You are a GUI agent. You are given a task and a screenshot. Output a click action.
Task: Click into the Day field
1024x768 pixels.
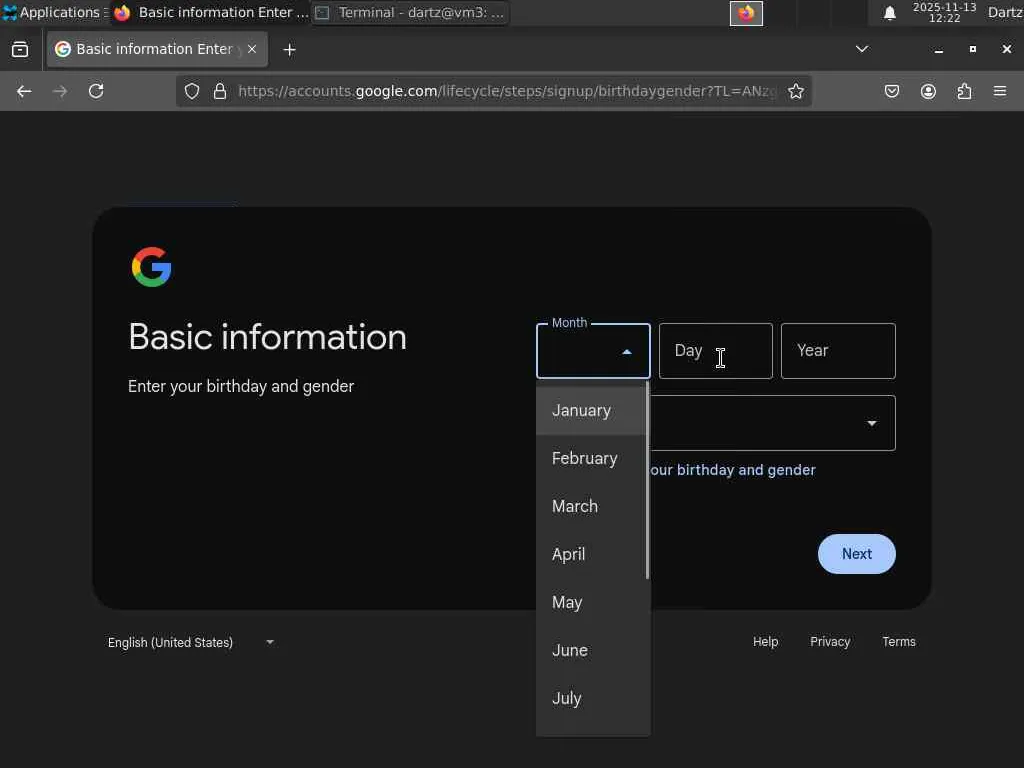716,351
